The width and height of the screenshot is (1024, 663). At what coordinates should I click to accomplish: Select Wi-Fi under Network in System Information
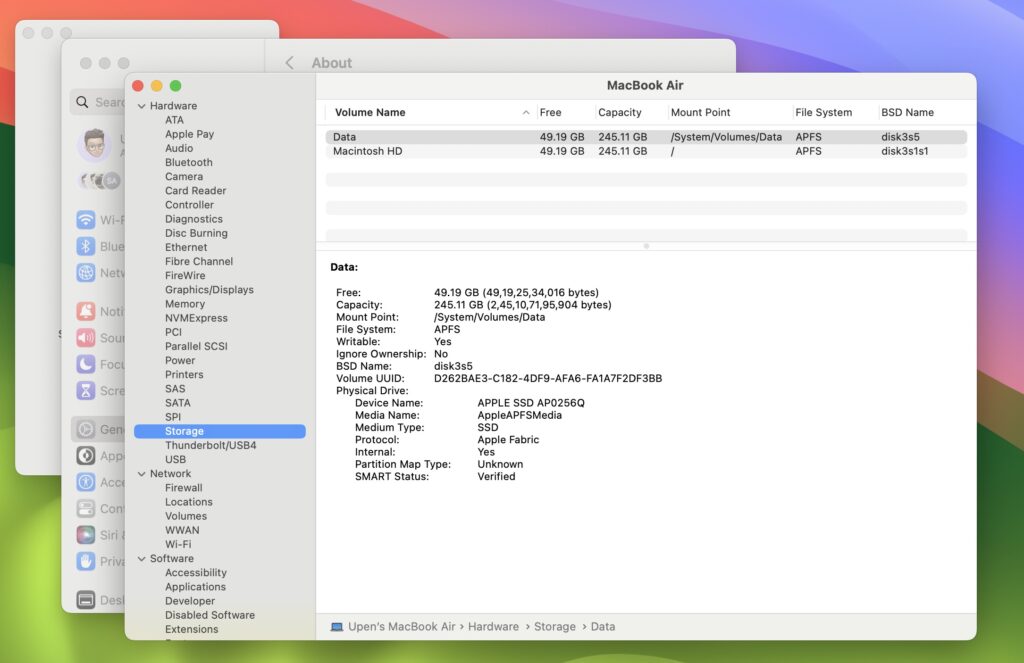coord(178,544)
